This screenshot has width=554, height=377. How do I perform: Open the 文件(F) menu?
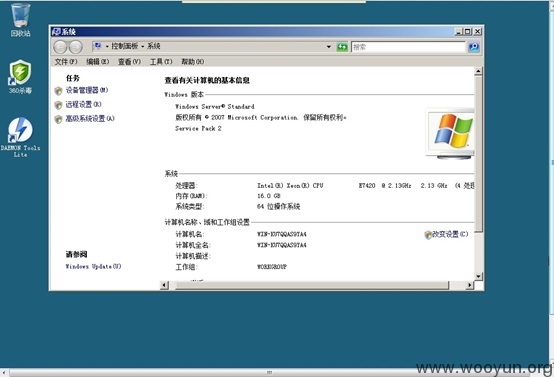point(66,61)
